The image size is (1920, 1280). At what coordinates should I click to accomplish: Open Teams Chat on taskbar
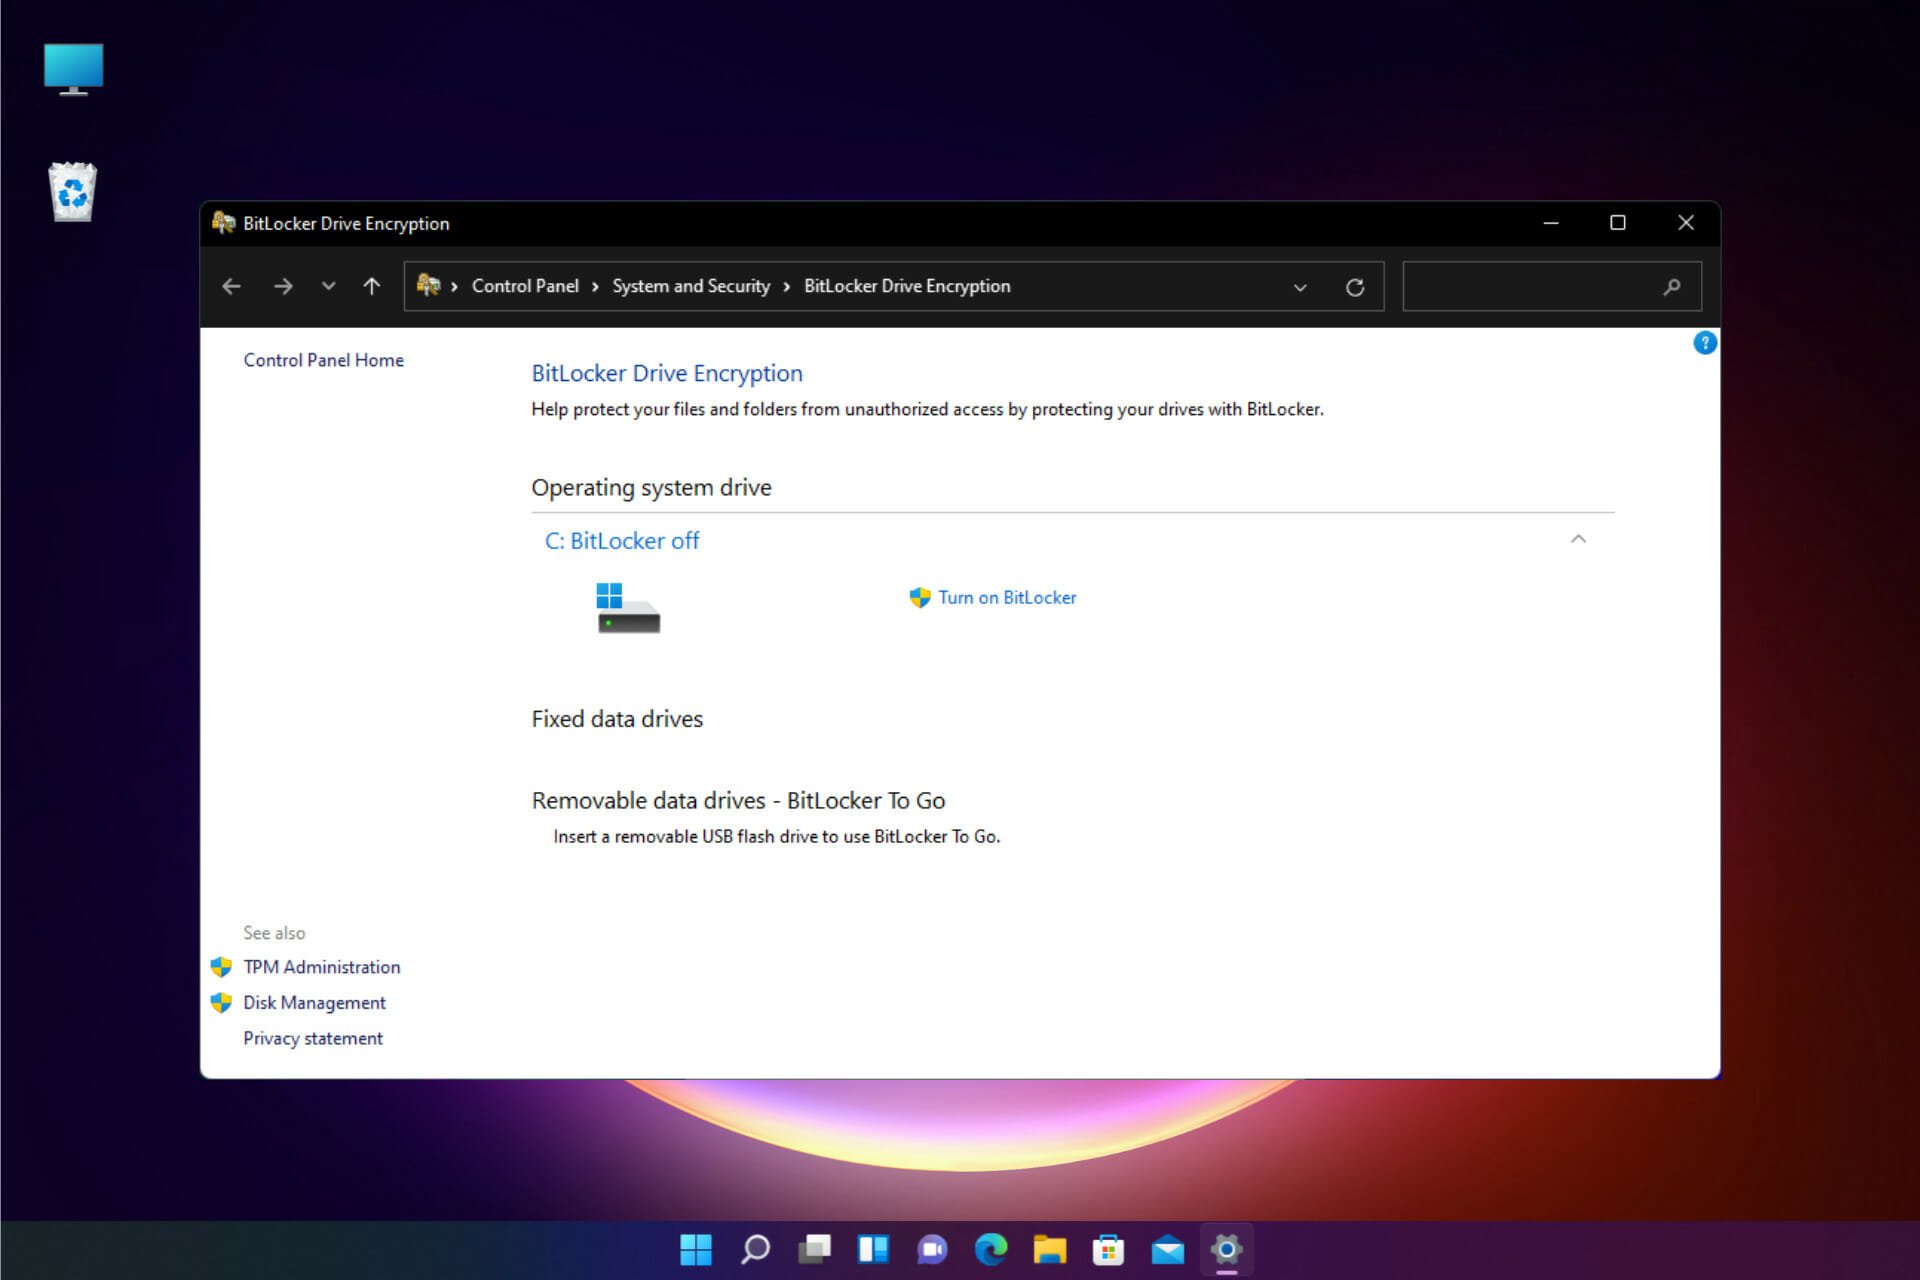point(932,1250)
